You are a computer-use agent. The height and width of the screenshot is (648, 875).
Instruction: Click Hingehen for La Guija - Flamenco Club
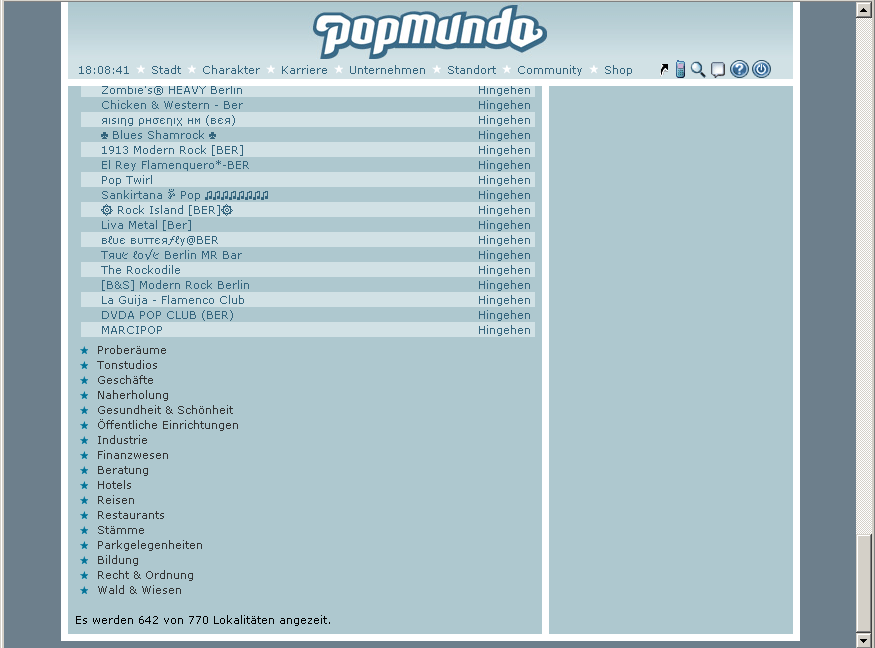504,300
